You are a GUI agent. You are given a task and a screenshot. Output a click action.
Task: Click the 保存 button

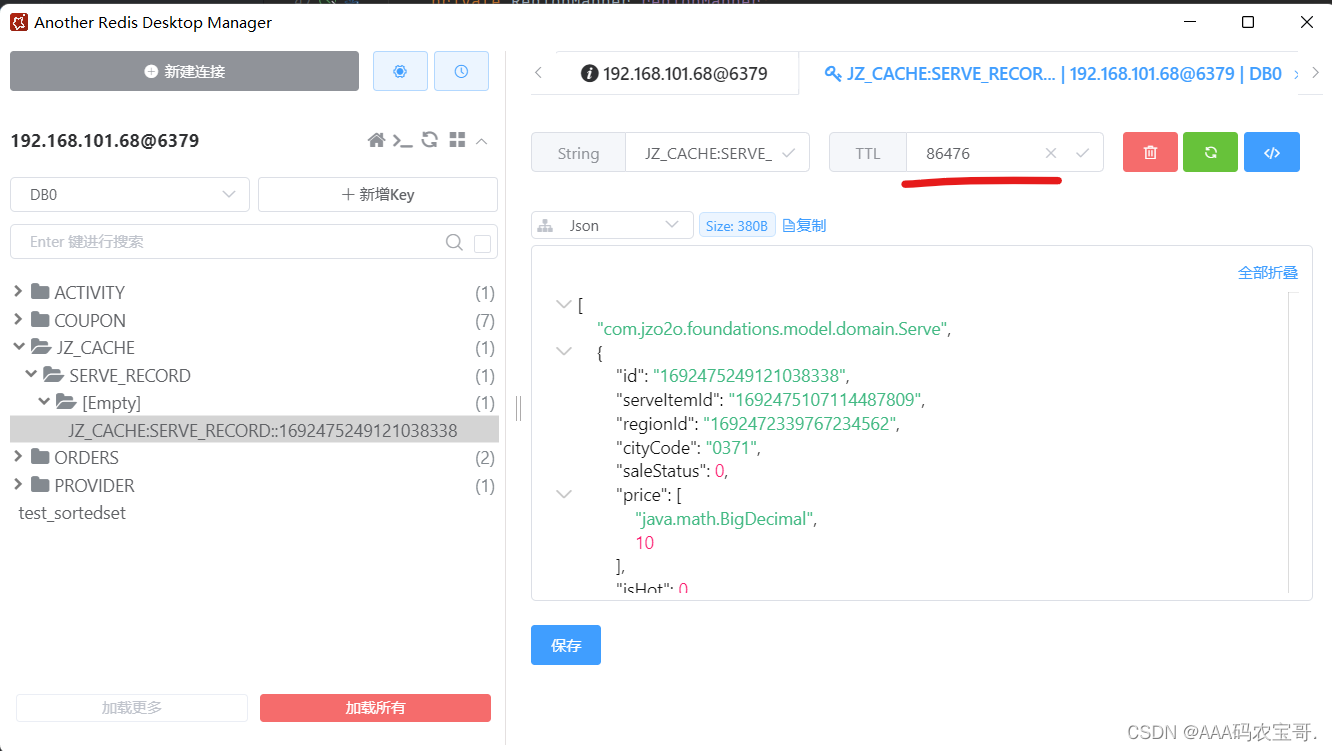click(566, 645)
